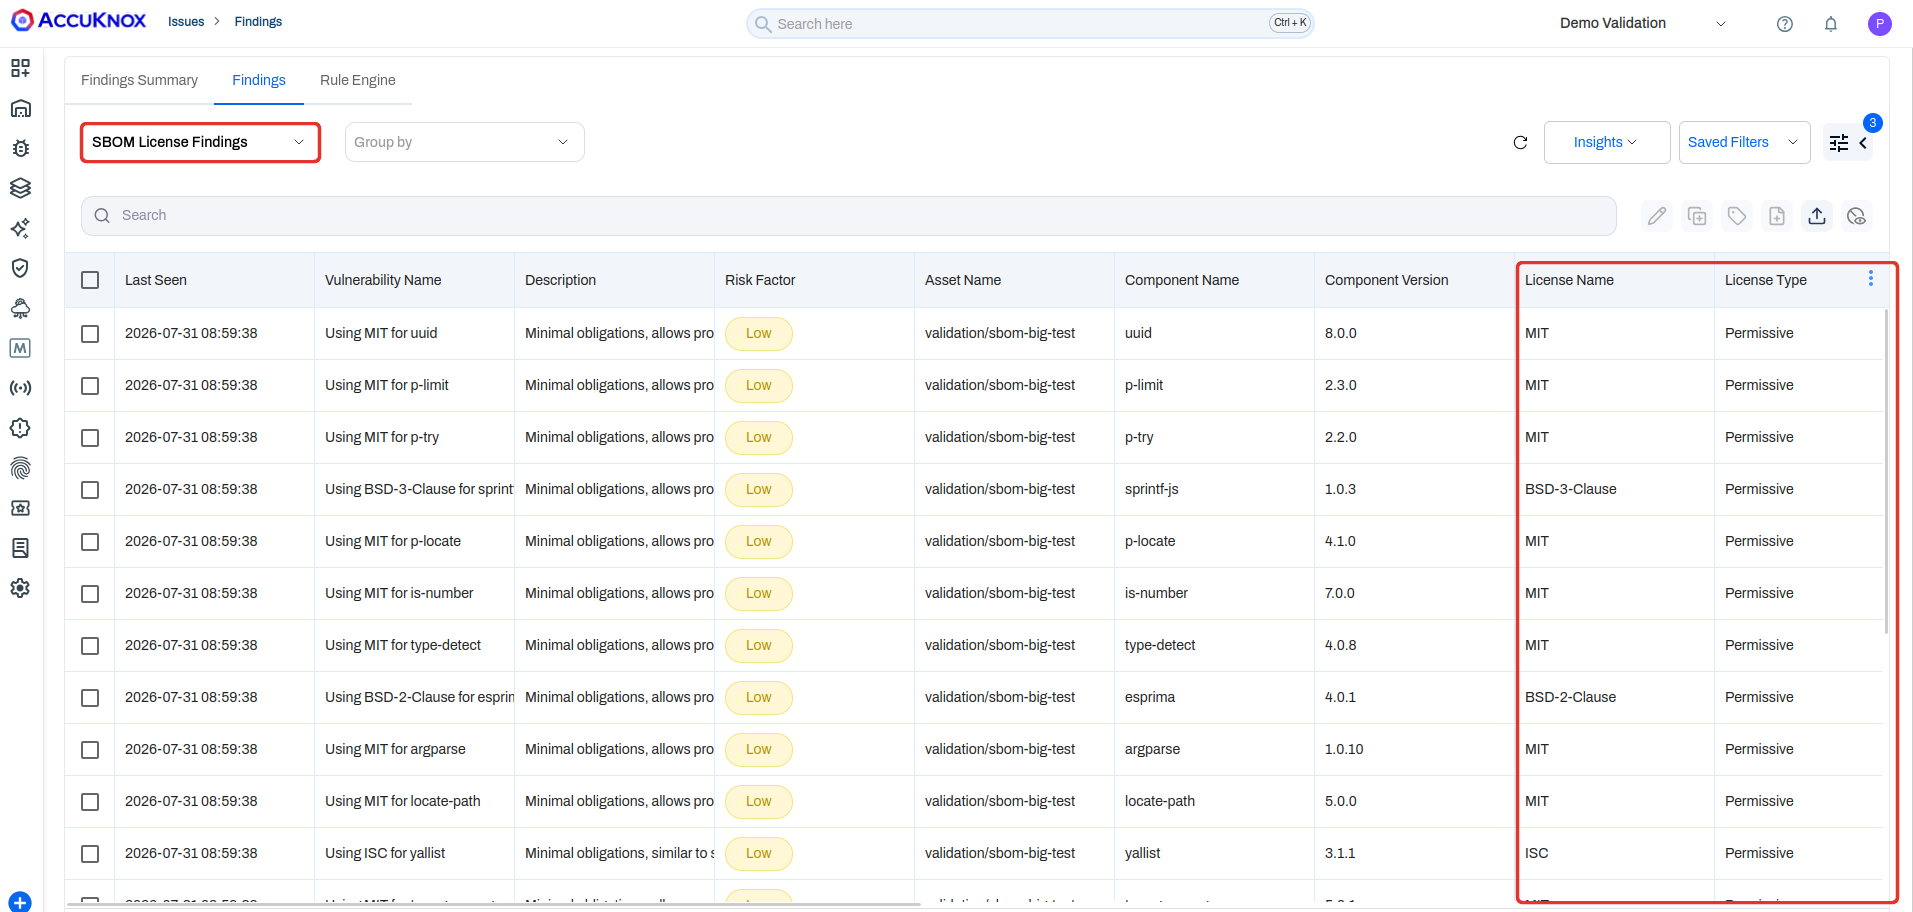This screenshot has height=912, width=1913.
Task: Click the argparse component name cell
Action: pos(1152,750)
